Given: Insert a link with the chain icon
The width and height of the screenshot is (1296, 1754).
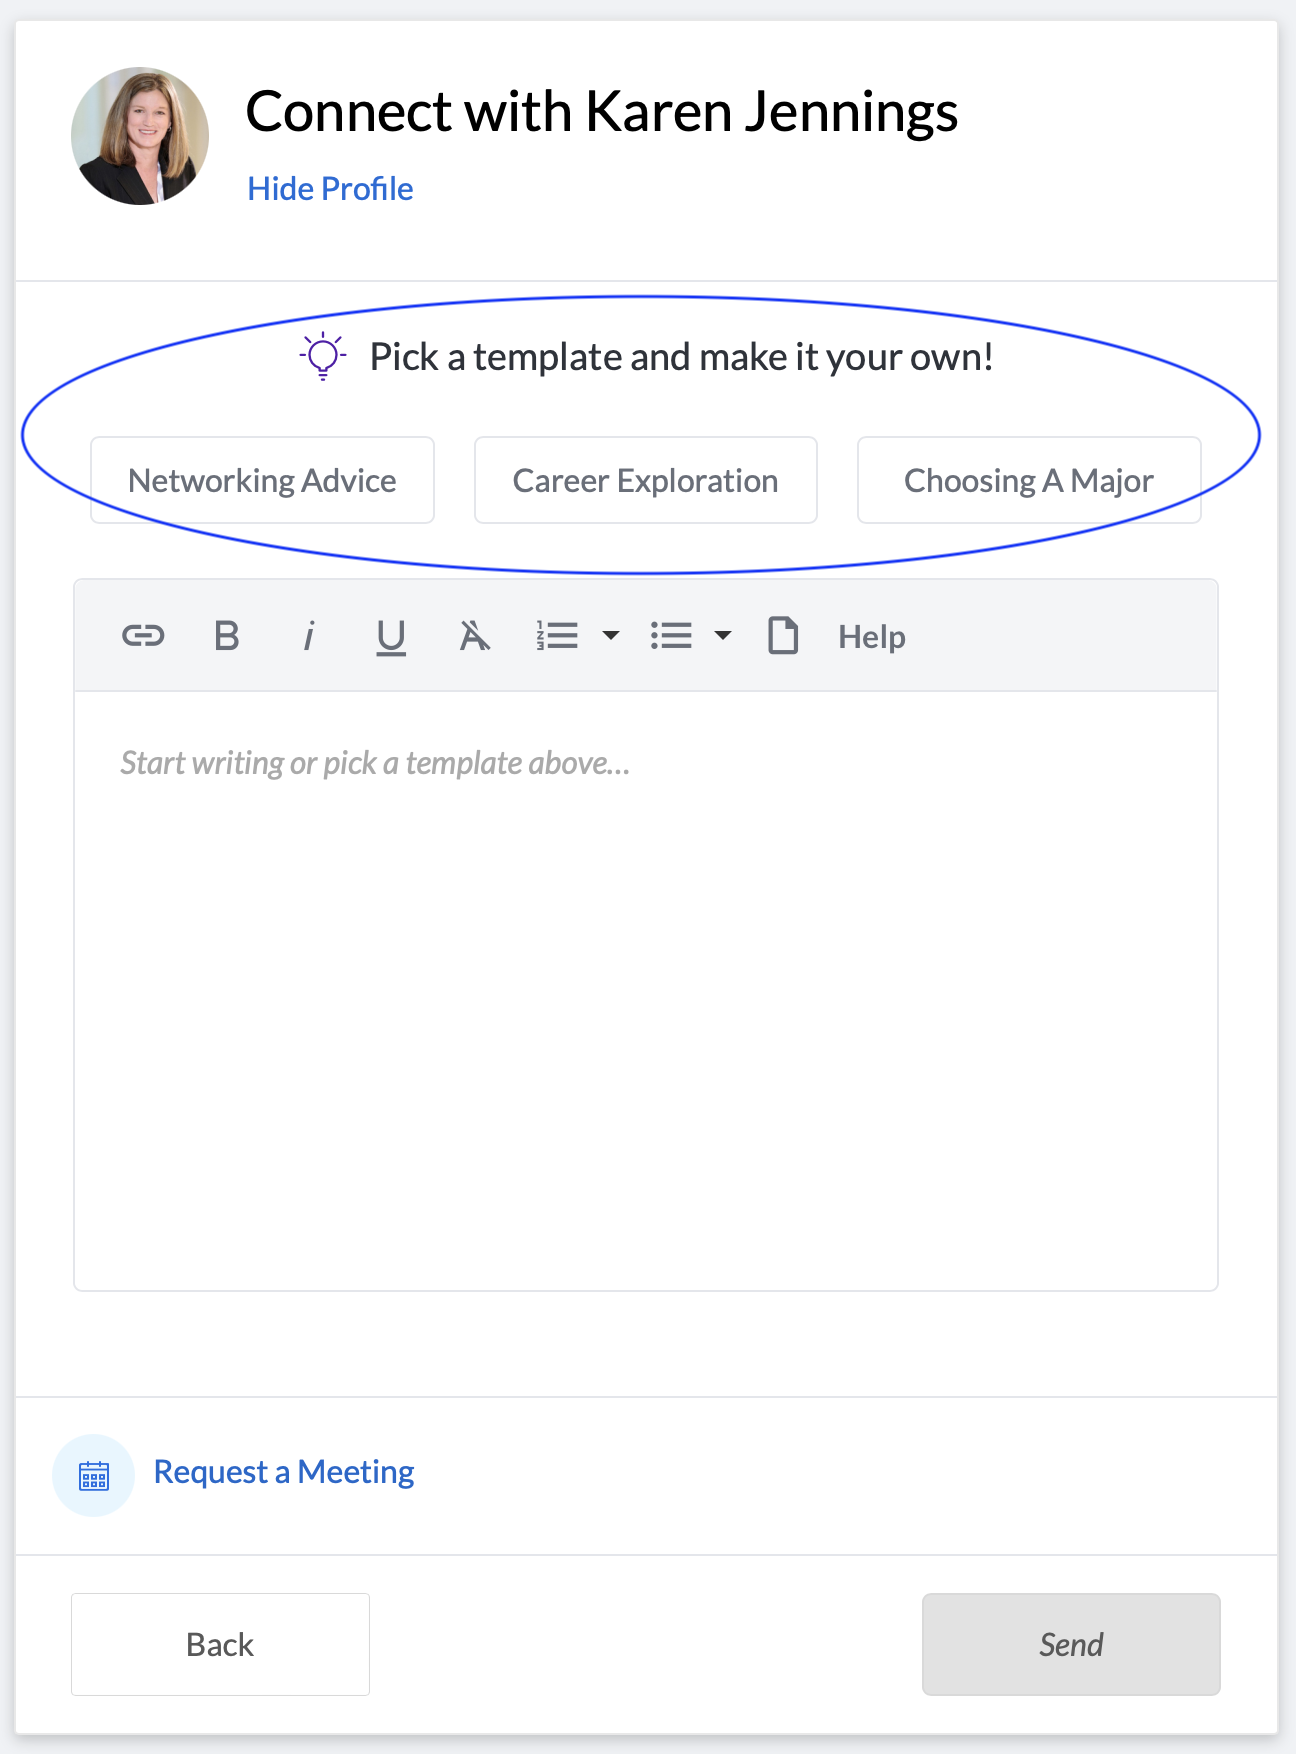Looking at the screenshot, I should (143, 636).
